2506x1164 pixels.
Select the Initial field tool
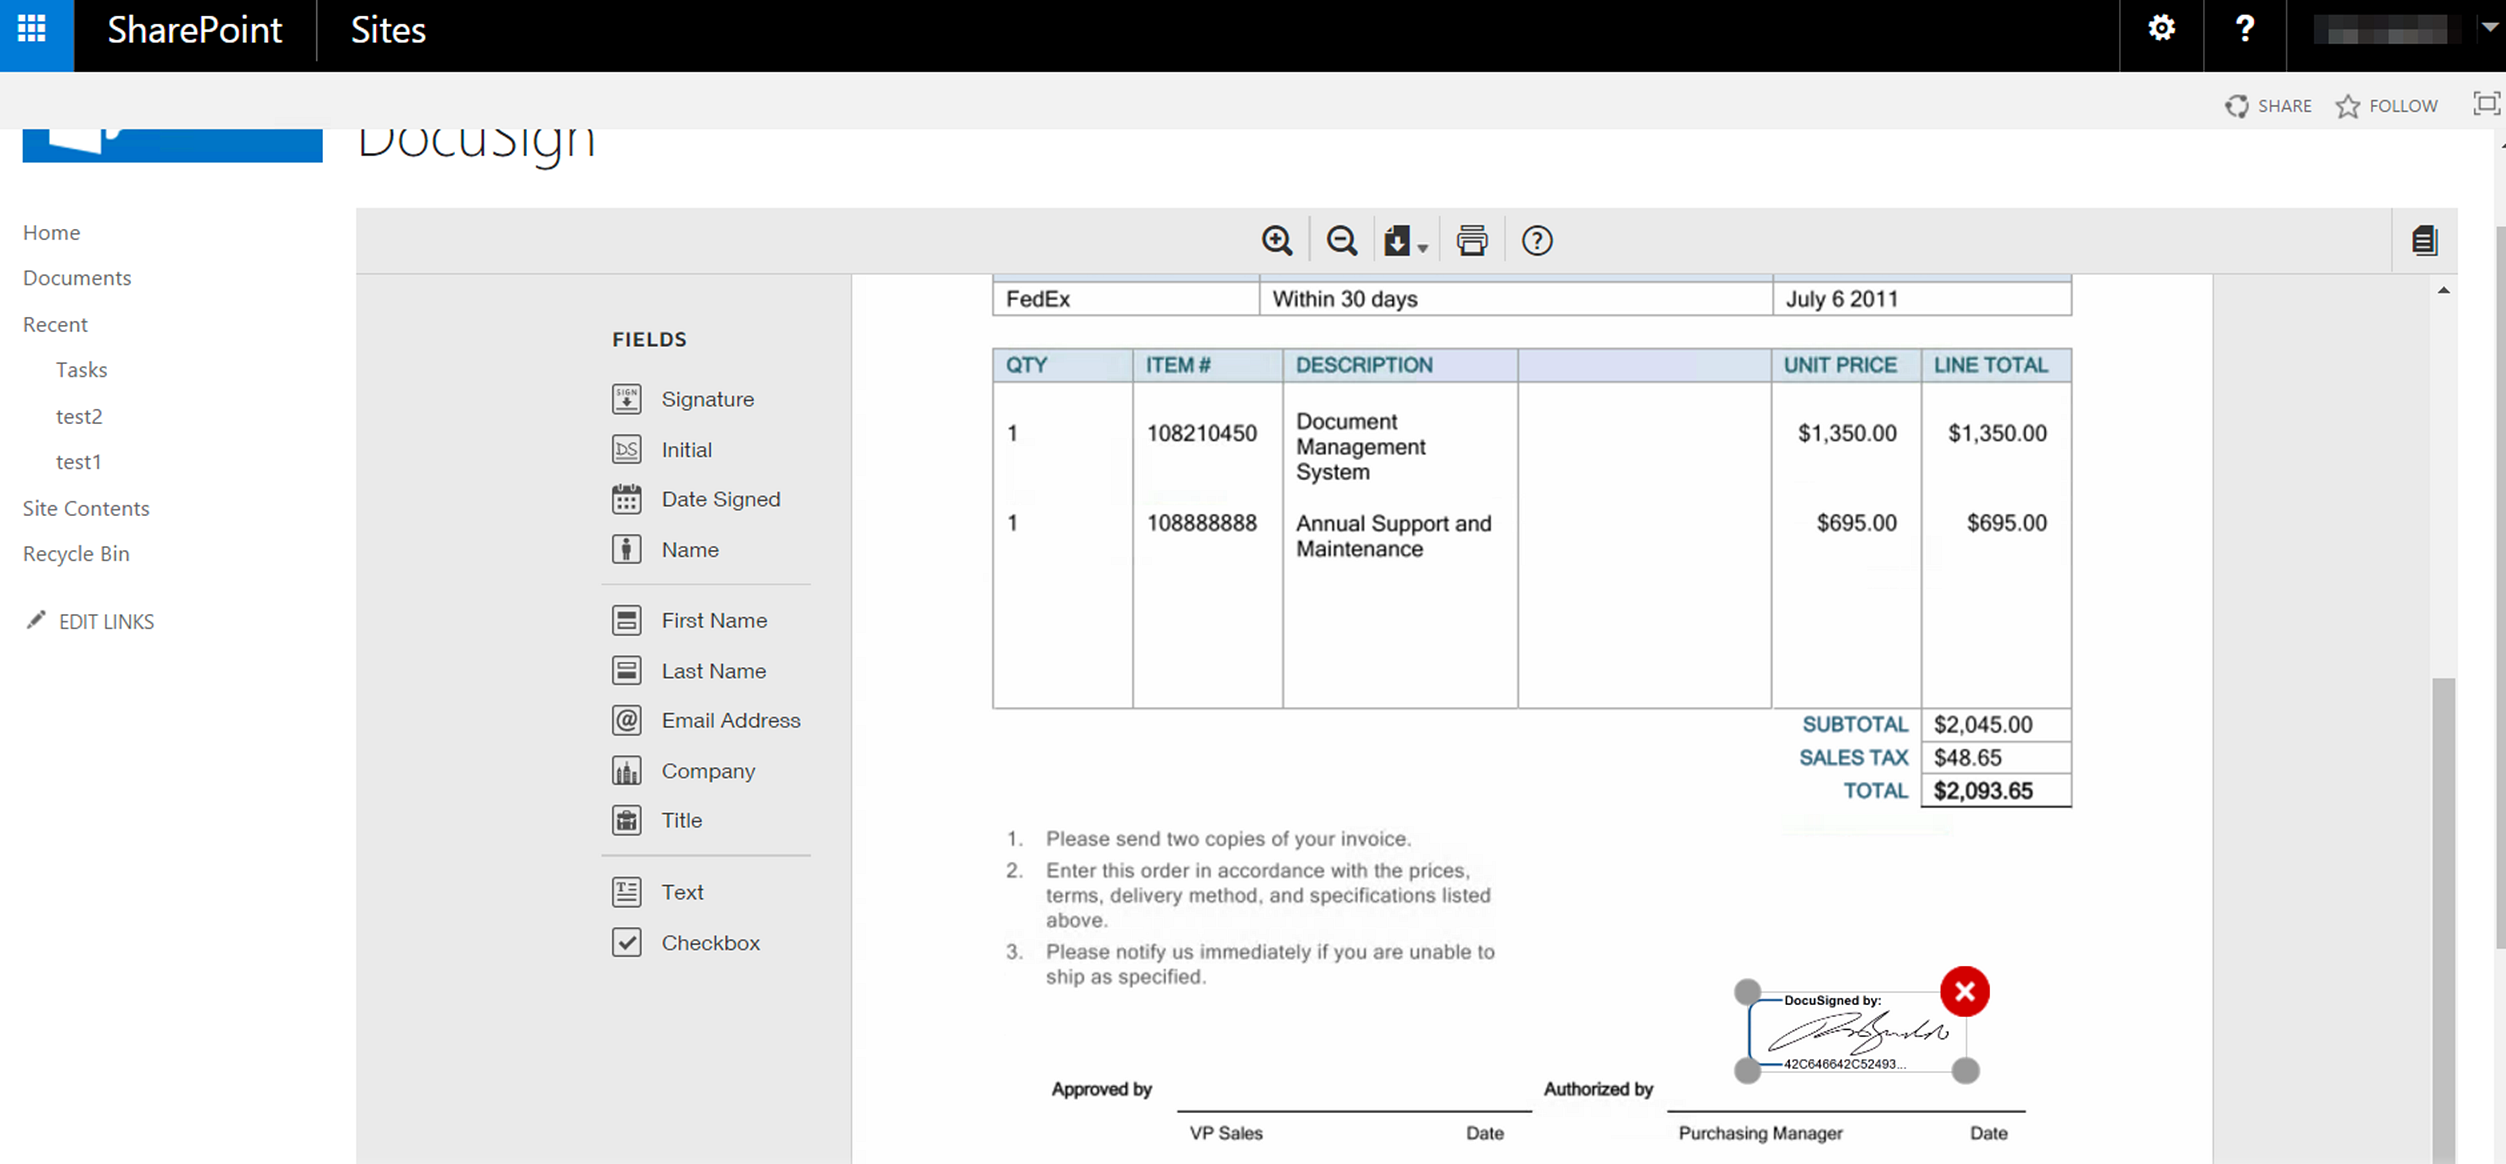point(685,449)
